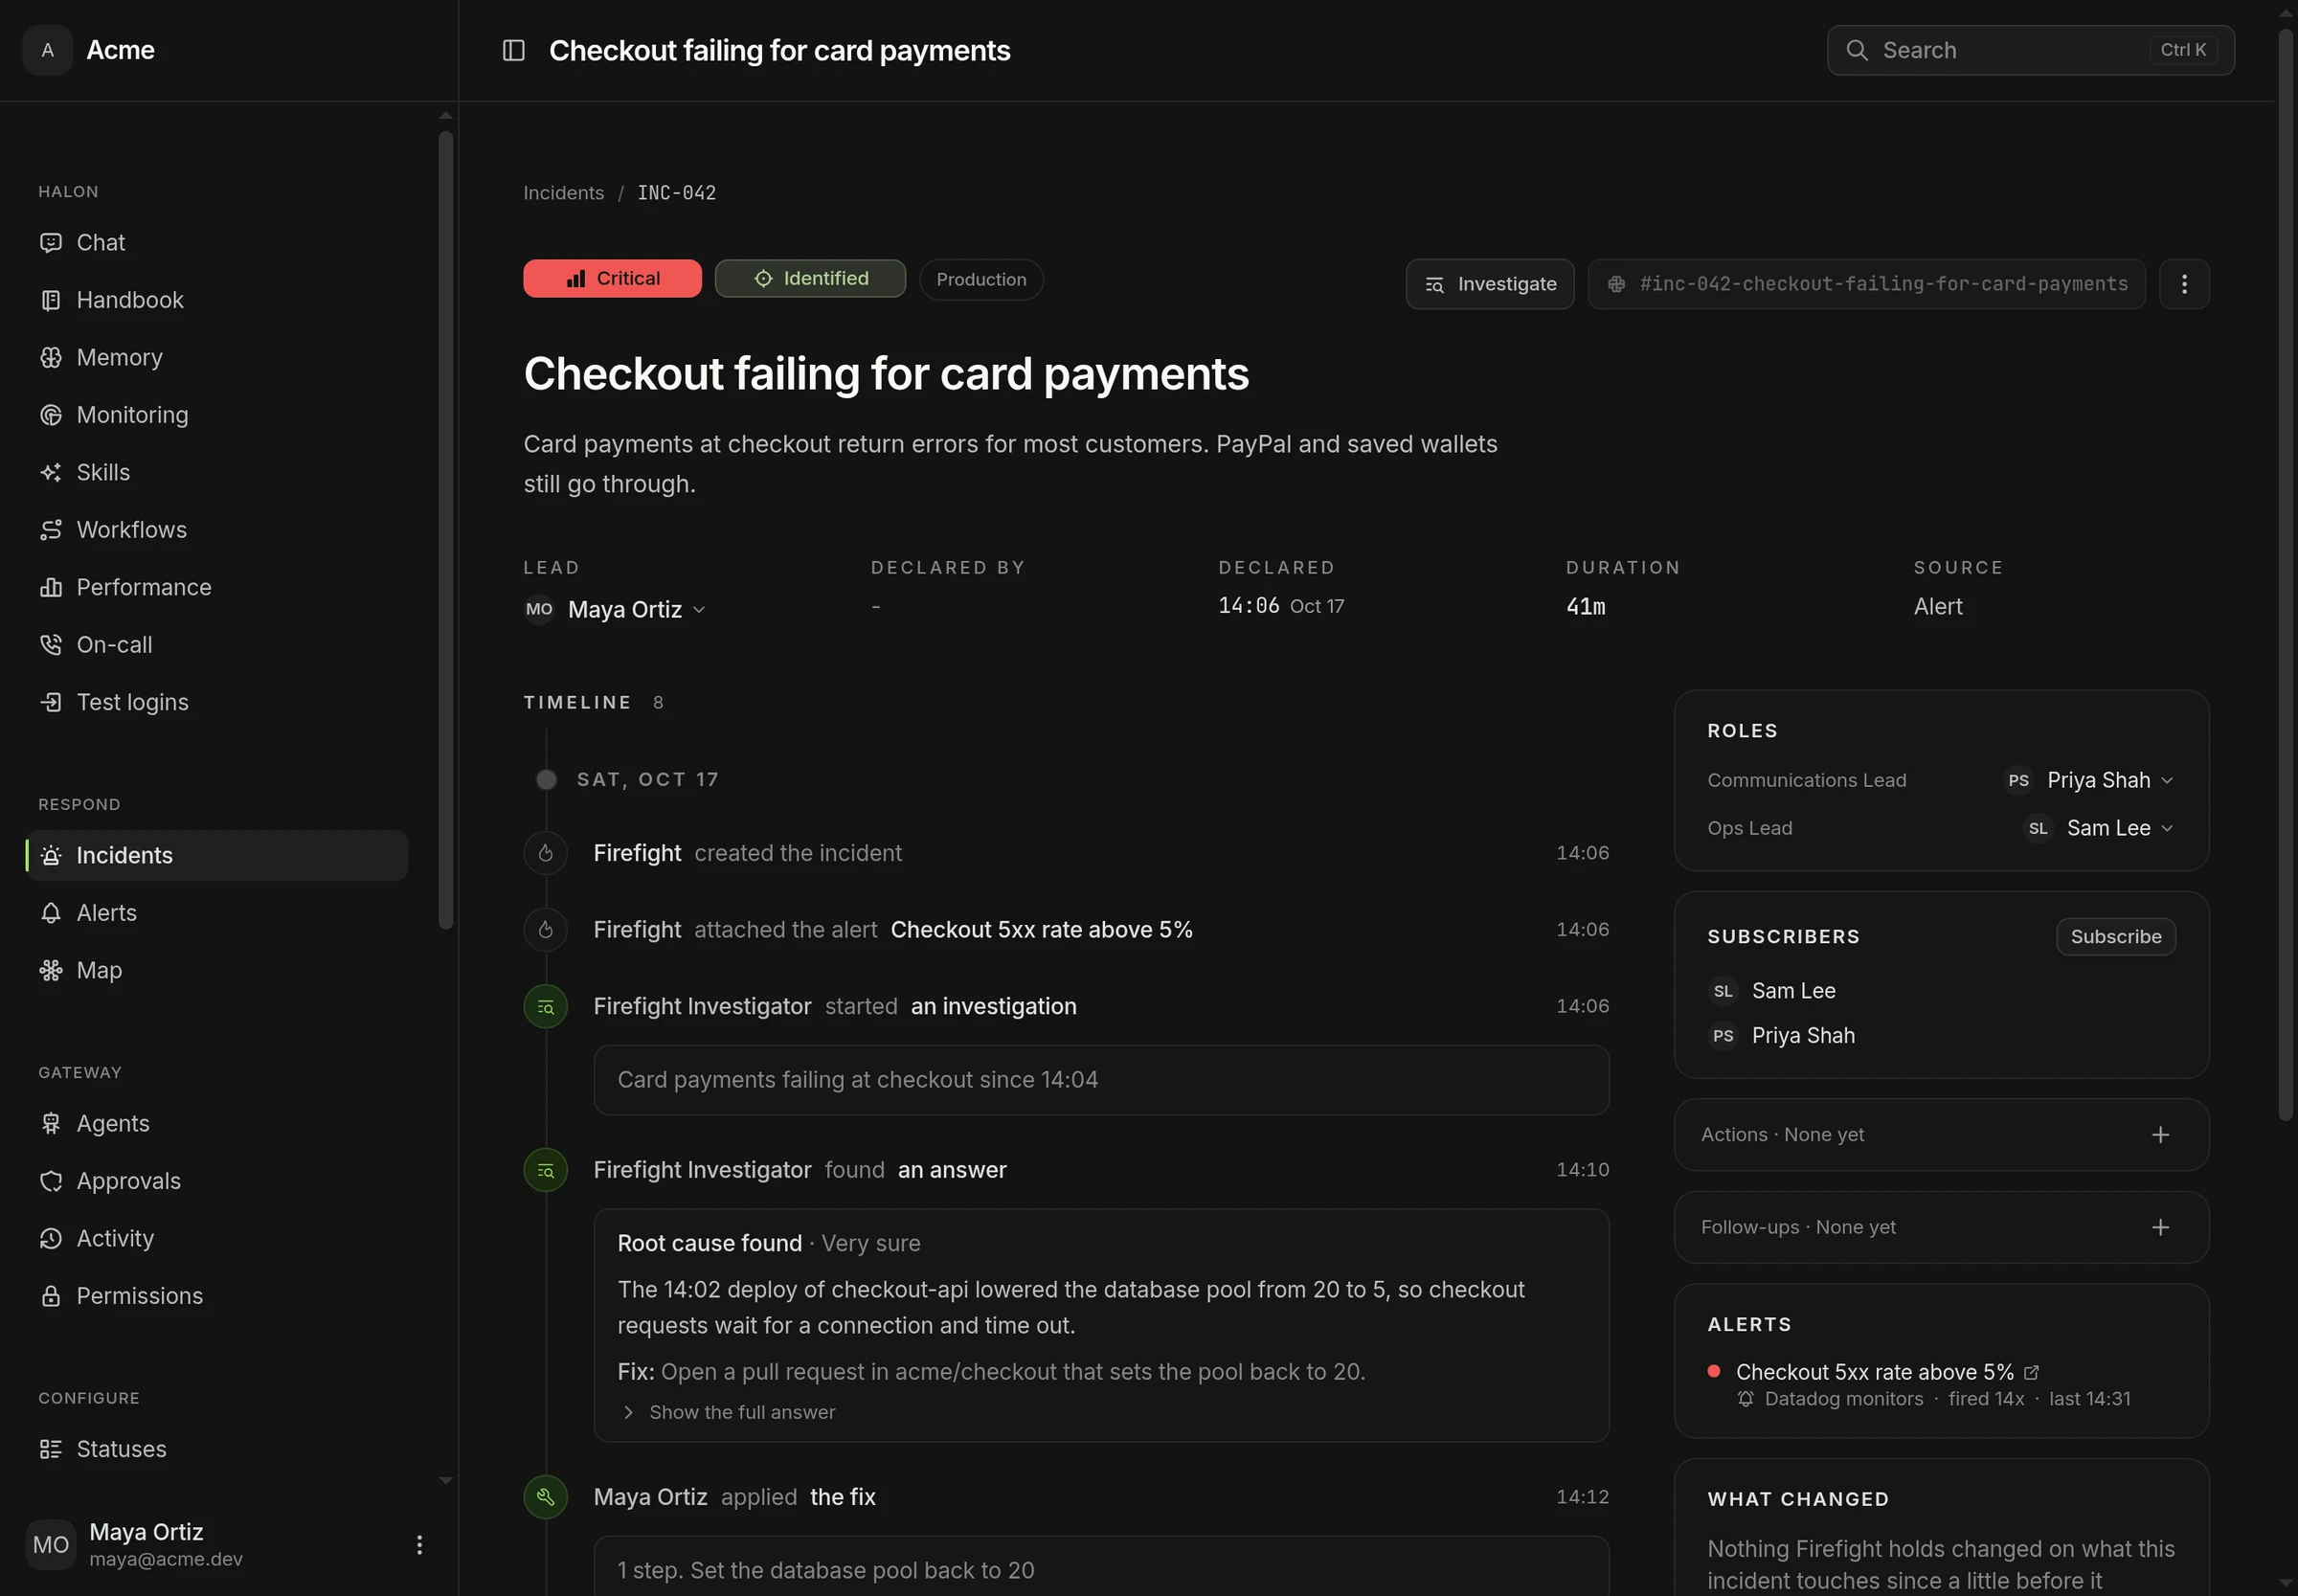
Task: Click the Investigate button
Action: pos(1490,284)
